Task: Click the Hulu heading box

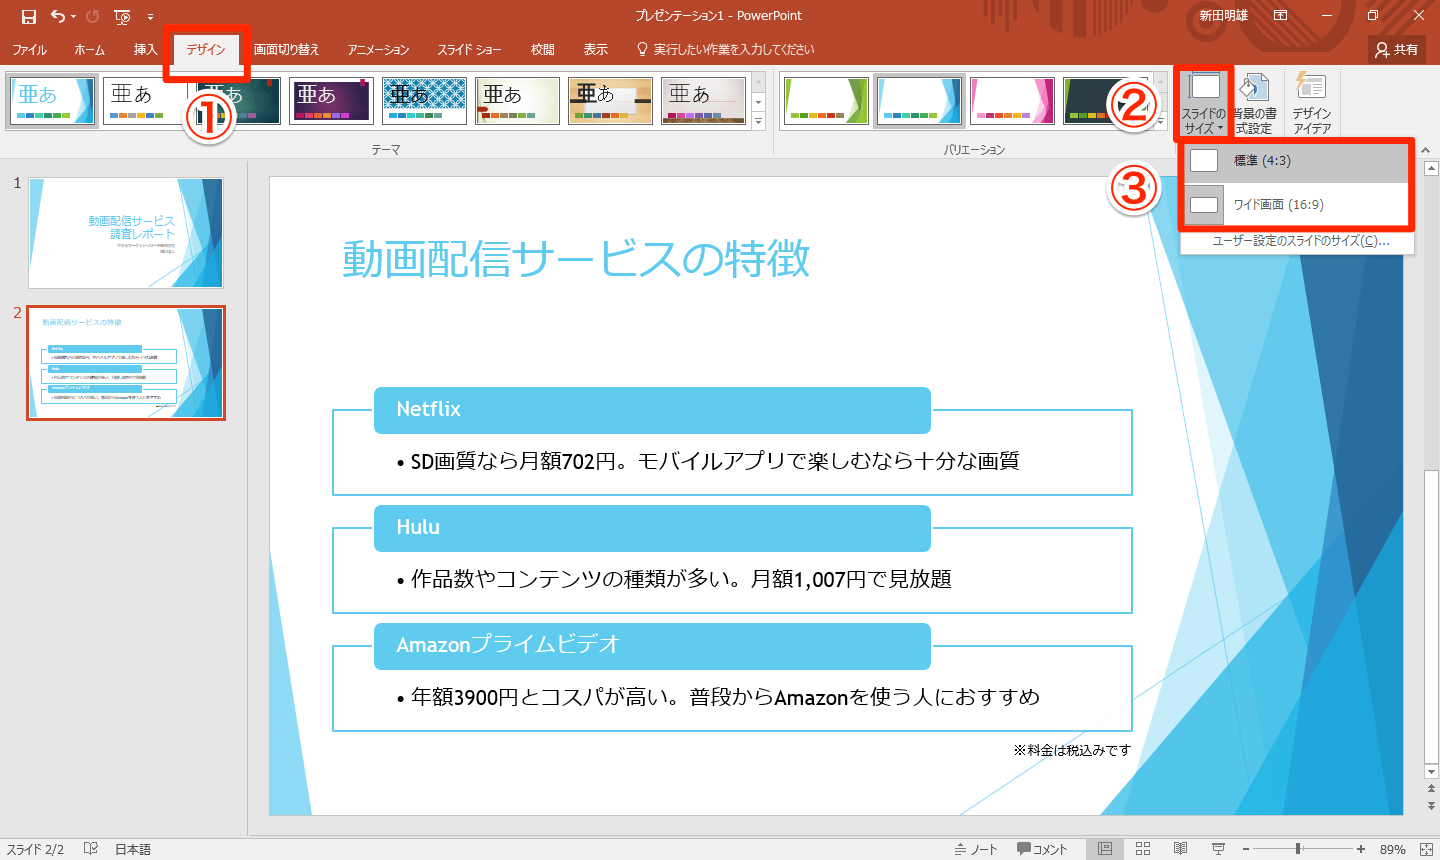Action: point(652,528)
